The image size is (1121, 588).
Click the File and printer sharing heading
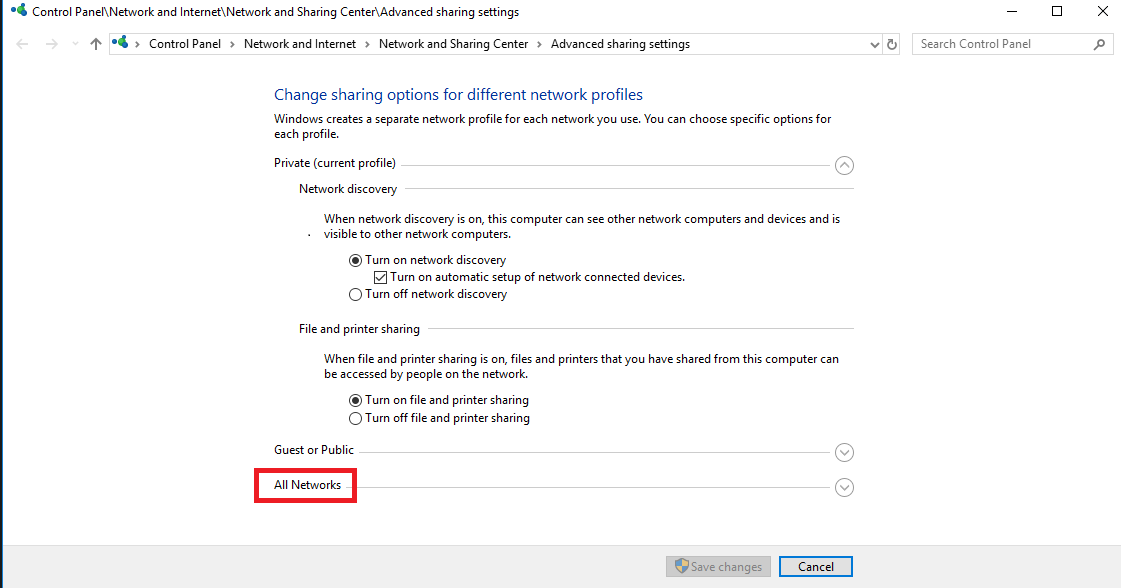tap(359, 329)
